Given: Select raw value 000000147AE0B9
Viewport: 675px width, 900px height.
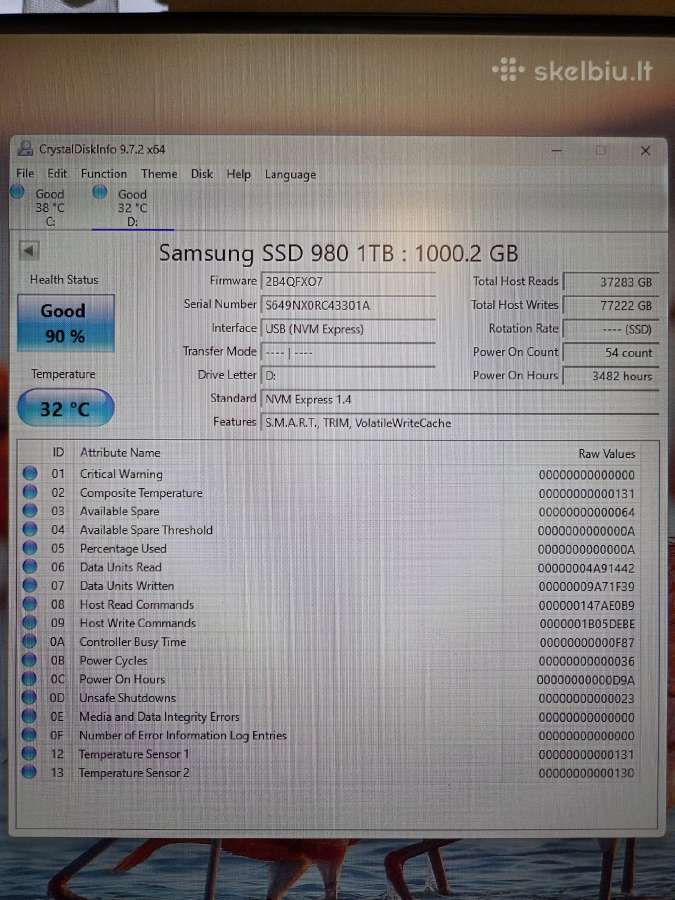Looking at the screenshot, I should pyautogui.click(x=586, y=606).
